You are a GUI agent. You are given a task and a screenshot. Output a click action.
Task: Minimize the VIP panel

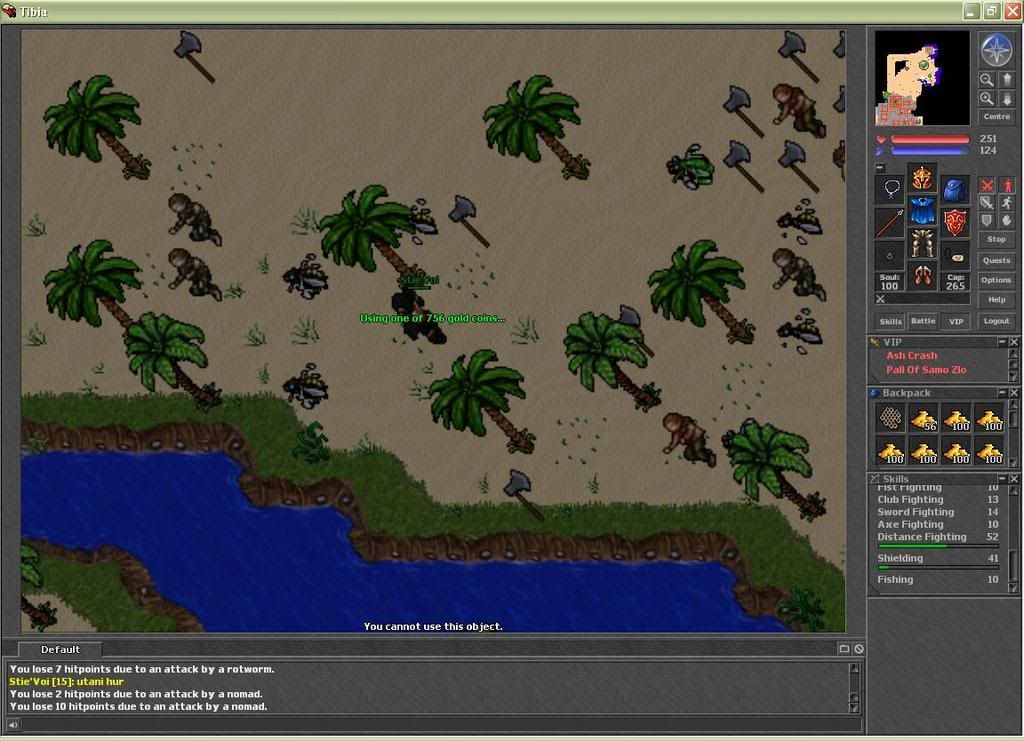click(1002, 342)
